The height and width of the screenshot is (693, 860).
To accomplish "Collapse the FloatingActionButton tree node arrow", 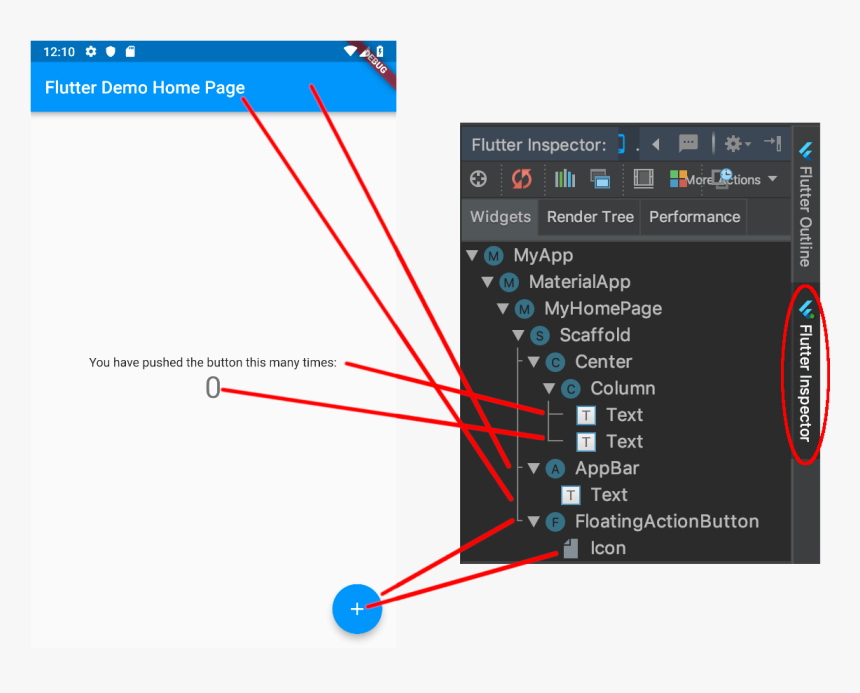I will click(534, 521).
